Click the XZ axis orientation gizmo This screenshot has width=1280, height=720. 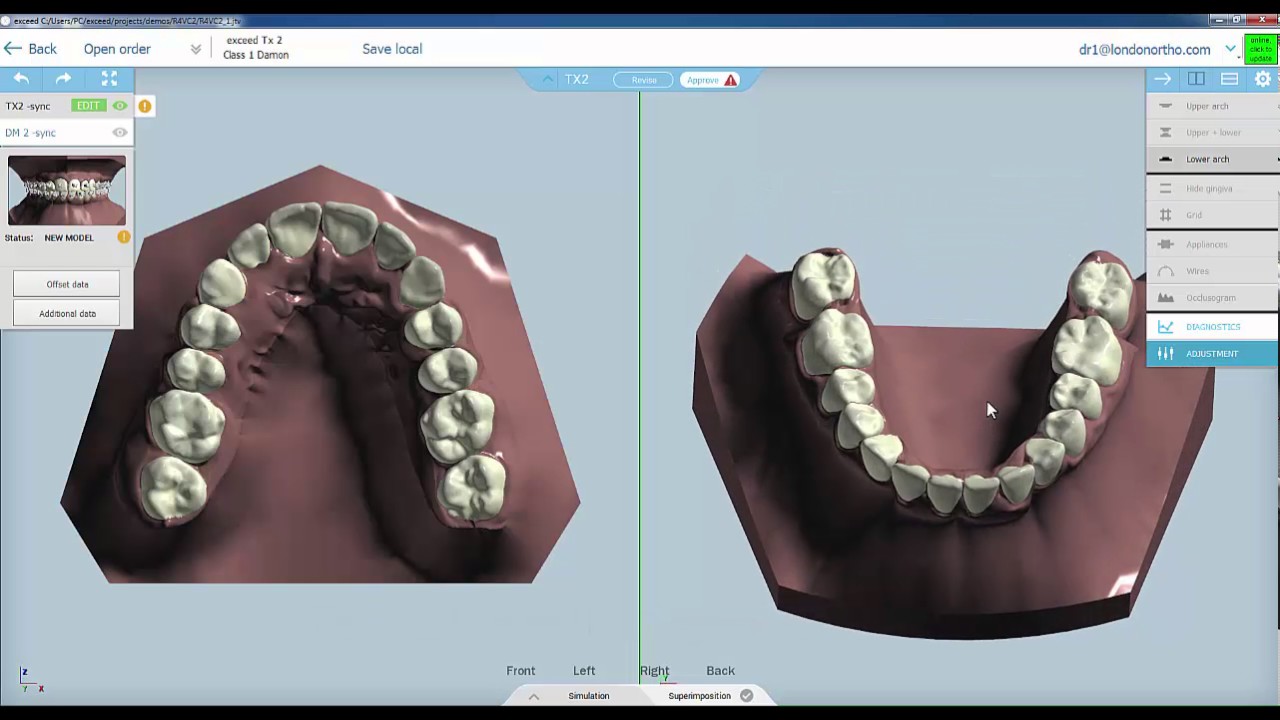[31, 680]
